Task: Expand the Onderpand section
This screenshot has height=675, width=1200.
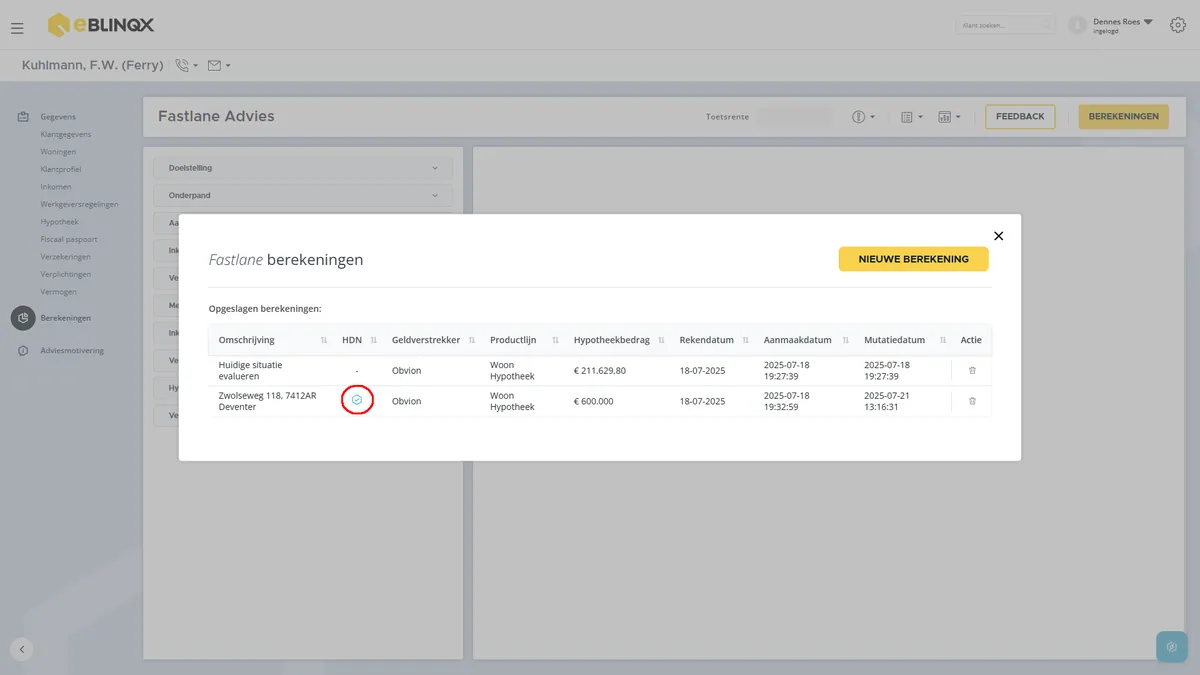Action: (x=303, y=195)
